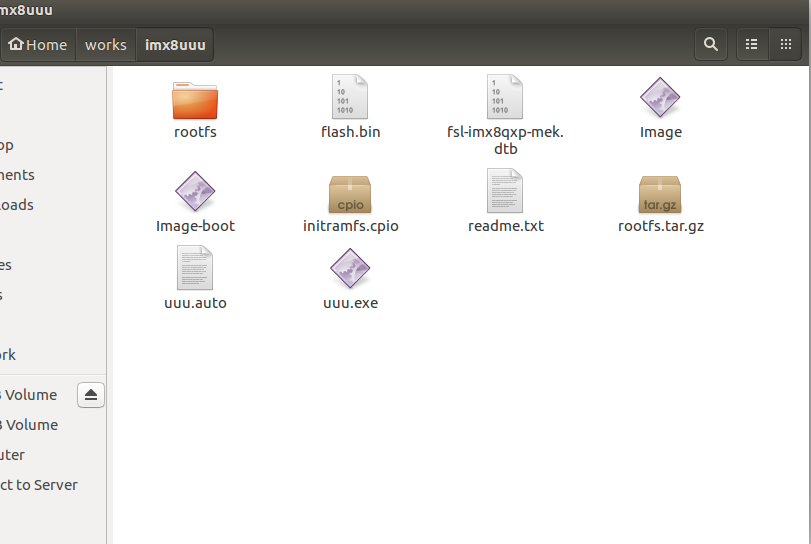Select the uuu.auto text file icon

[x=195, y=268]
